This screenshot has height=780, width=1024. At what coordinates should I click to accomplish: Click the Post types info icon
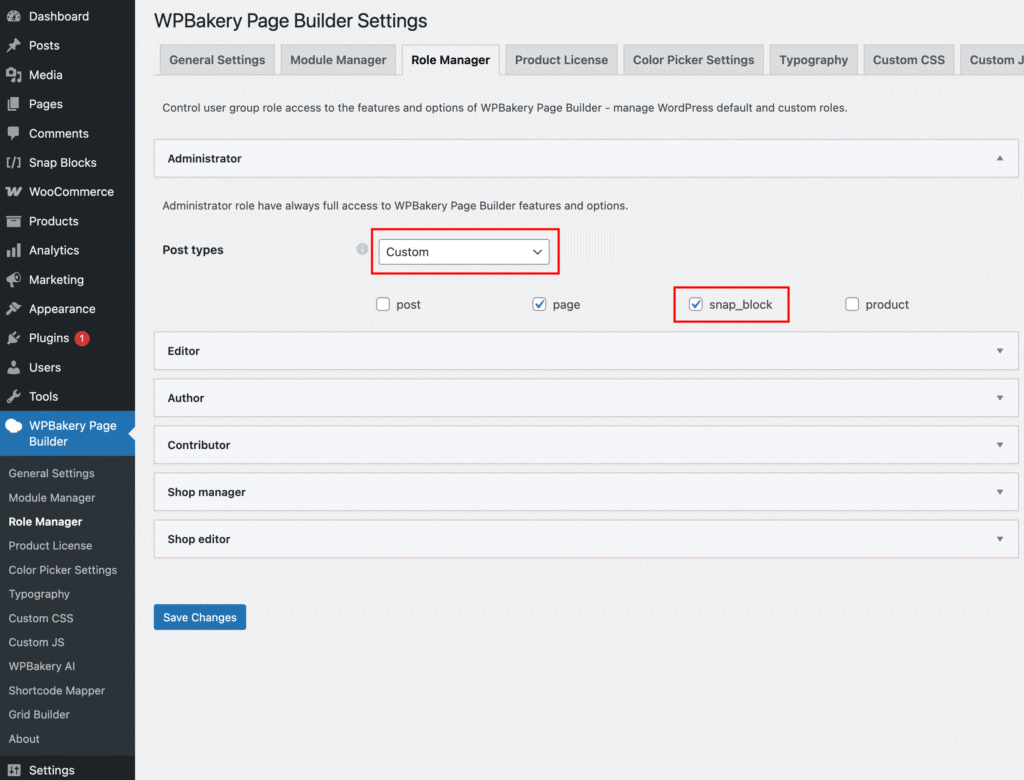point(362,250)
